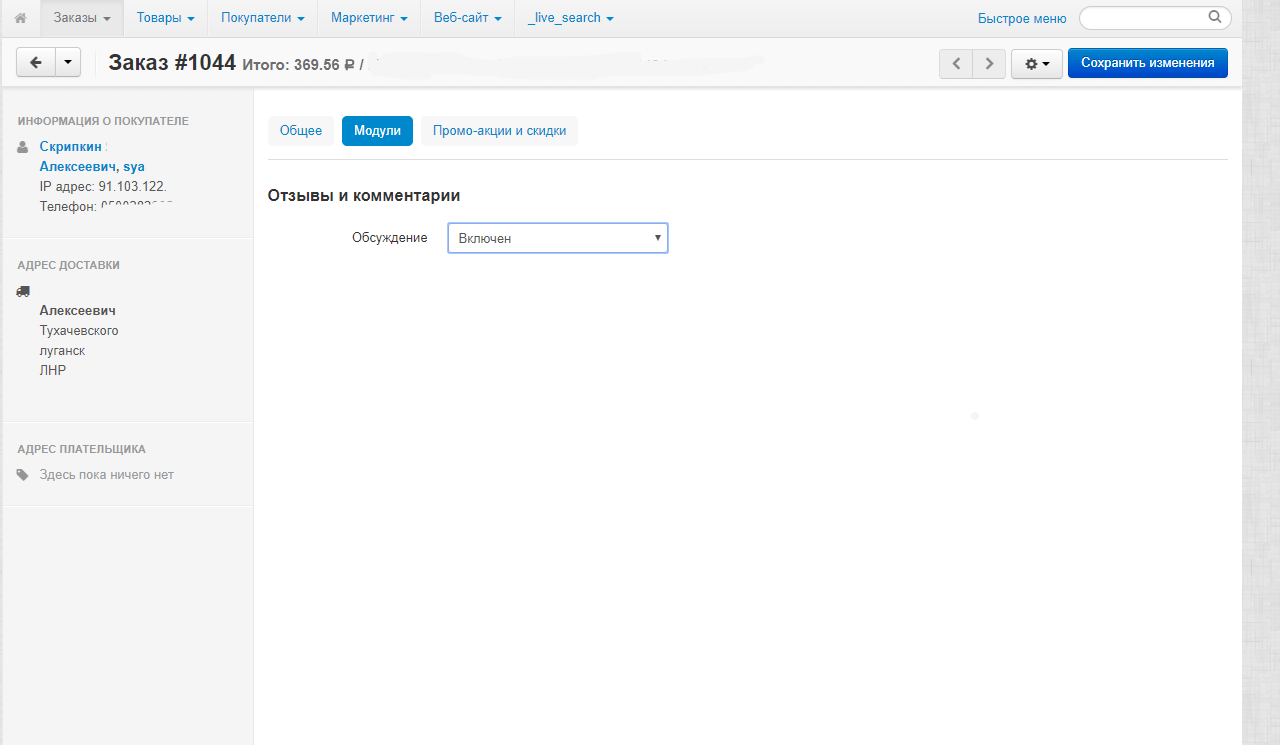Expand the Покупатели menu
The height and width of the screenshot is (745, 1280).
pyautogui.click(x=262, y=18)
